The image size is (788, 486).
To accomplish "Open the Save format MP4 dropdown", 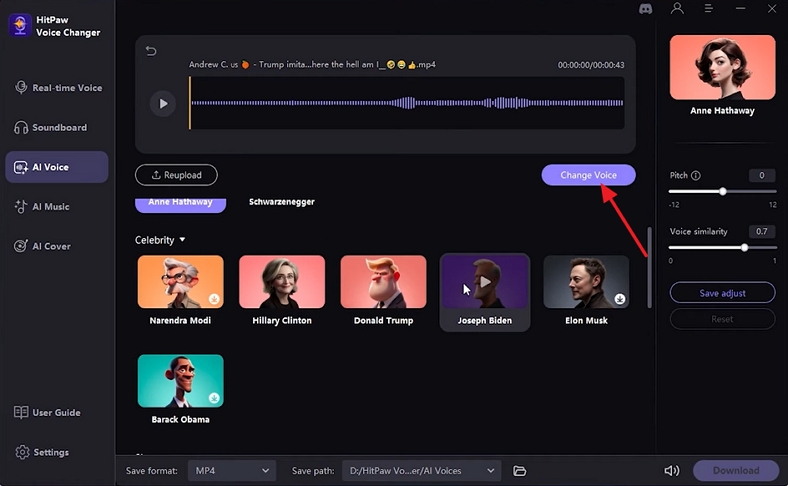I will tap(232, 471).
